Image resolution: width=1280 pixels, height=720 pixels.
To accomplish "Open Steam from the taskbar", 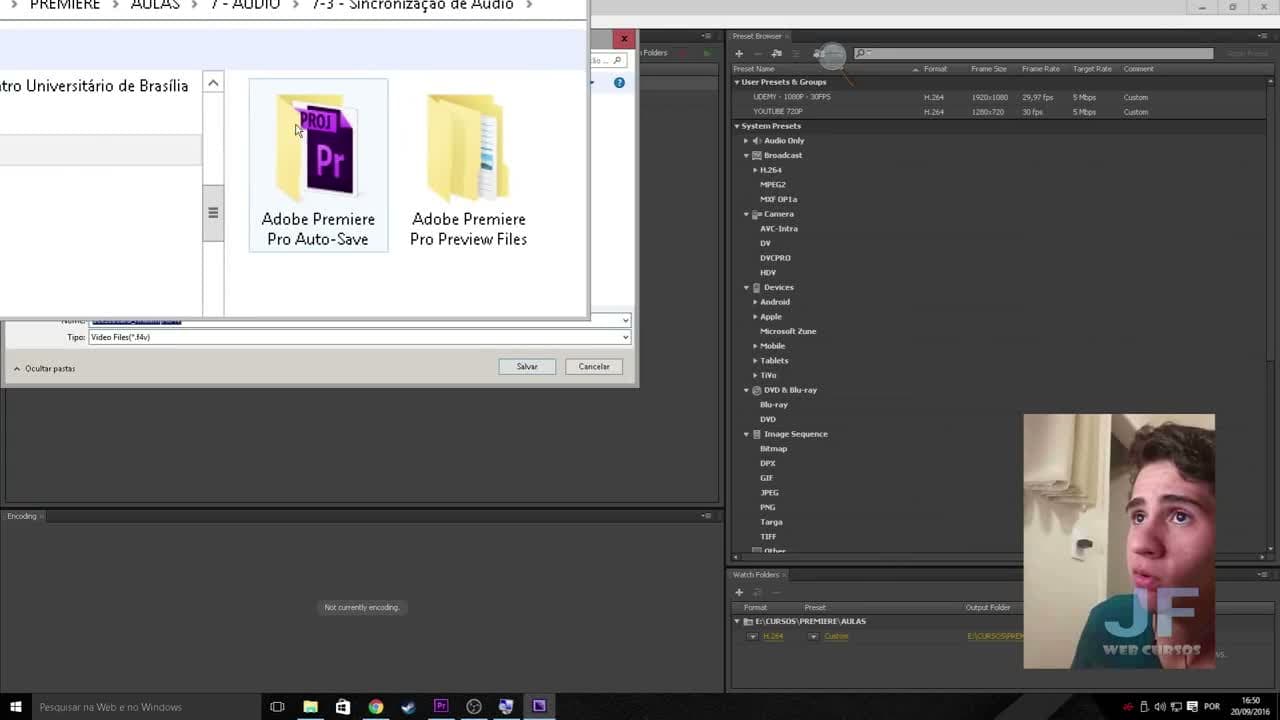I will [x=408, y=707].
